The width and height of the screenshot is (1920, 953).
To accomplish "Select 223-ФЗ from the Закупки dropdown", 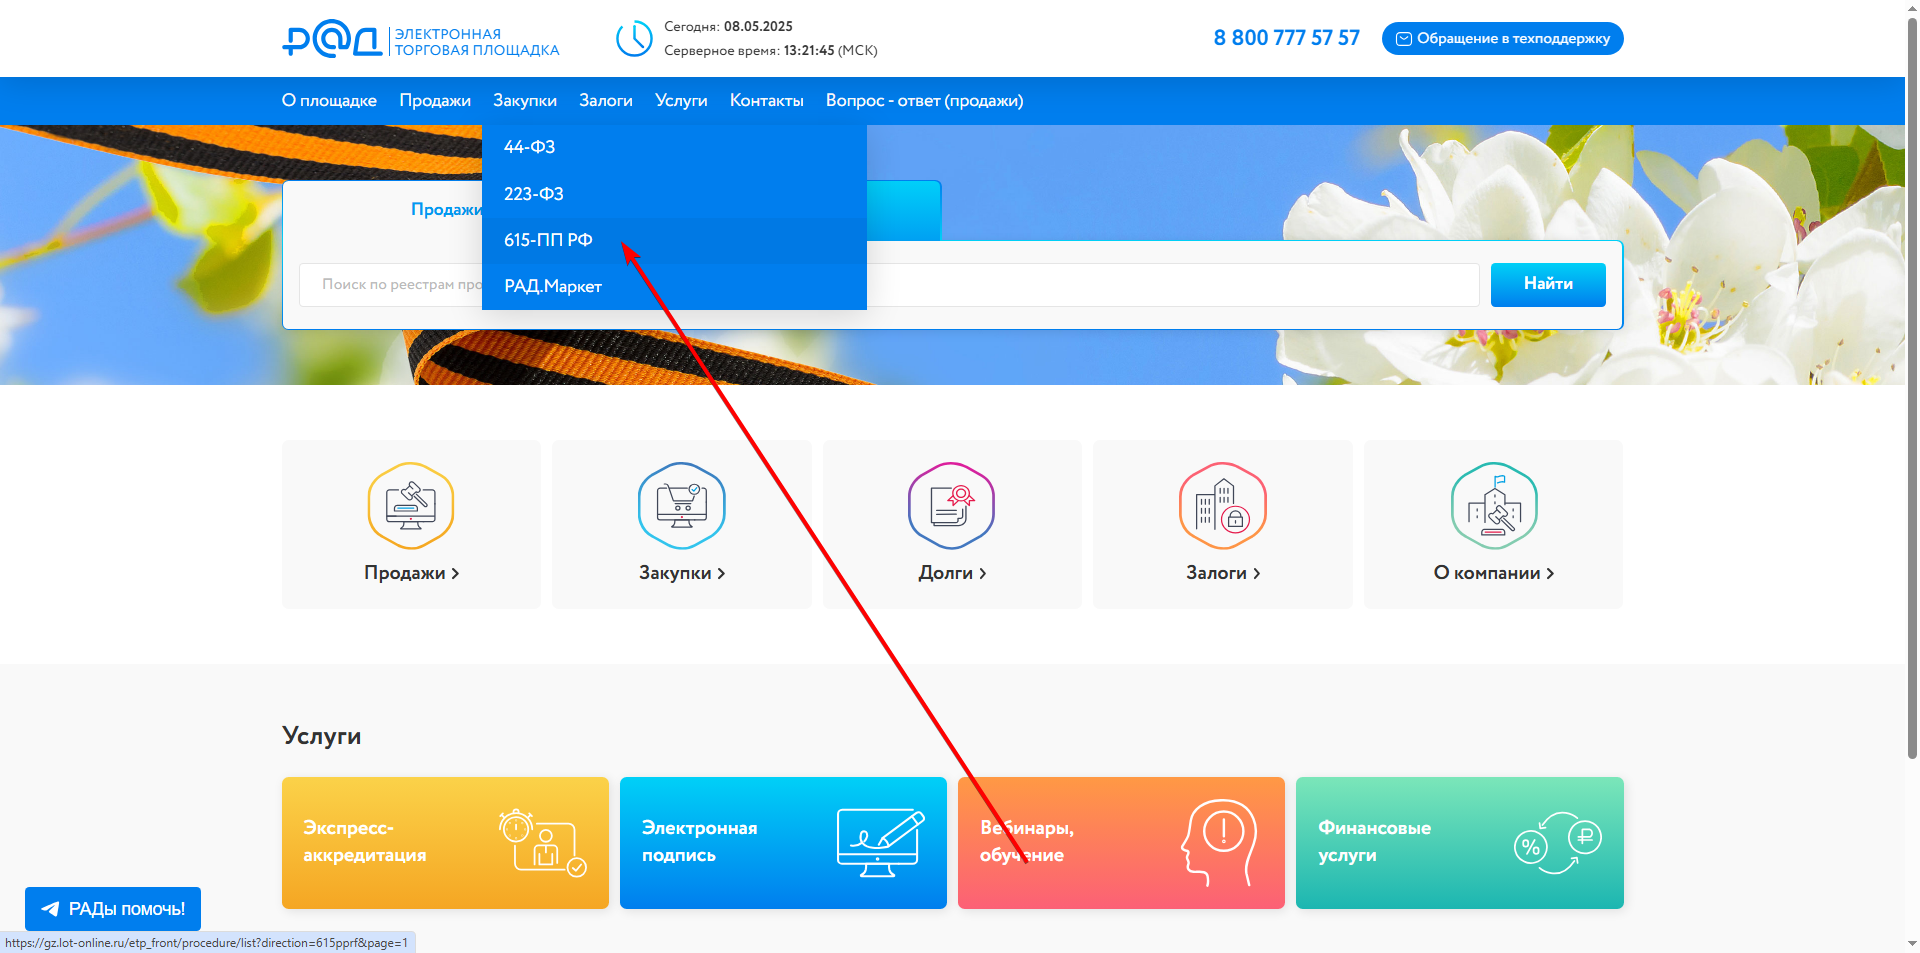I will click(x=674, y=194).
